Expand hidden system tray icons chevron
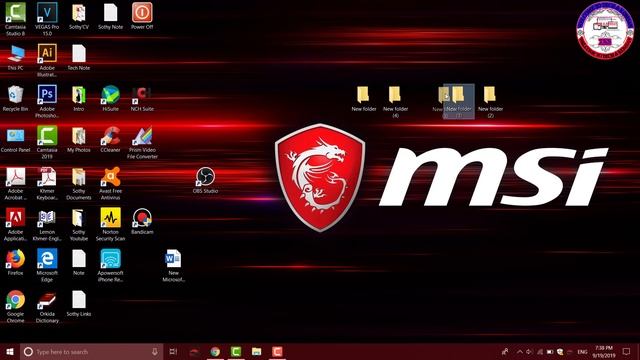The height and width of the screenshot is (360, 640). click(520, 351)
